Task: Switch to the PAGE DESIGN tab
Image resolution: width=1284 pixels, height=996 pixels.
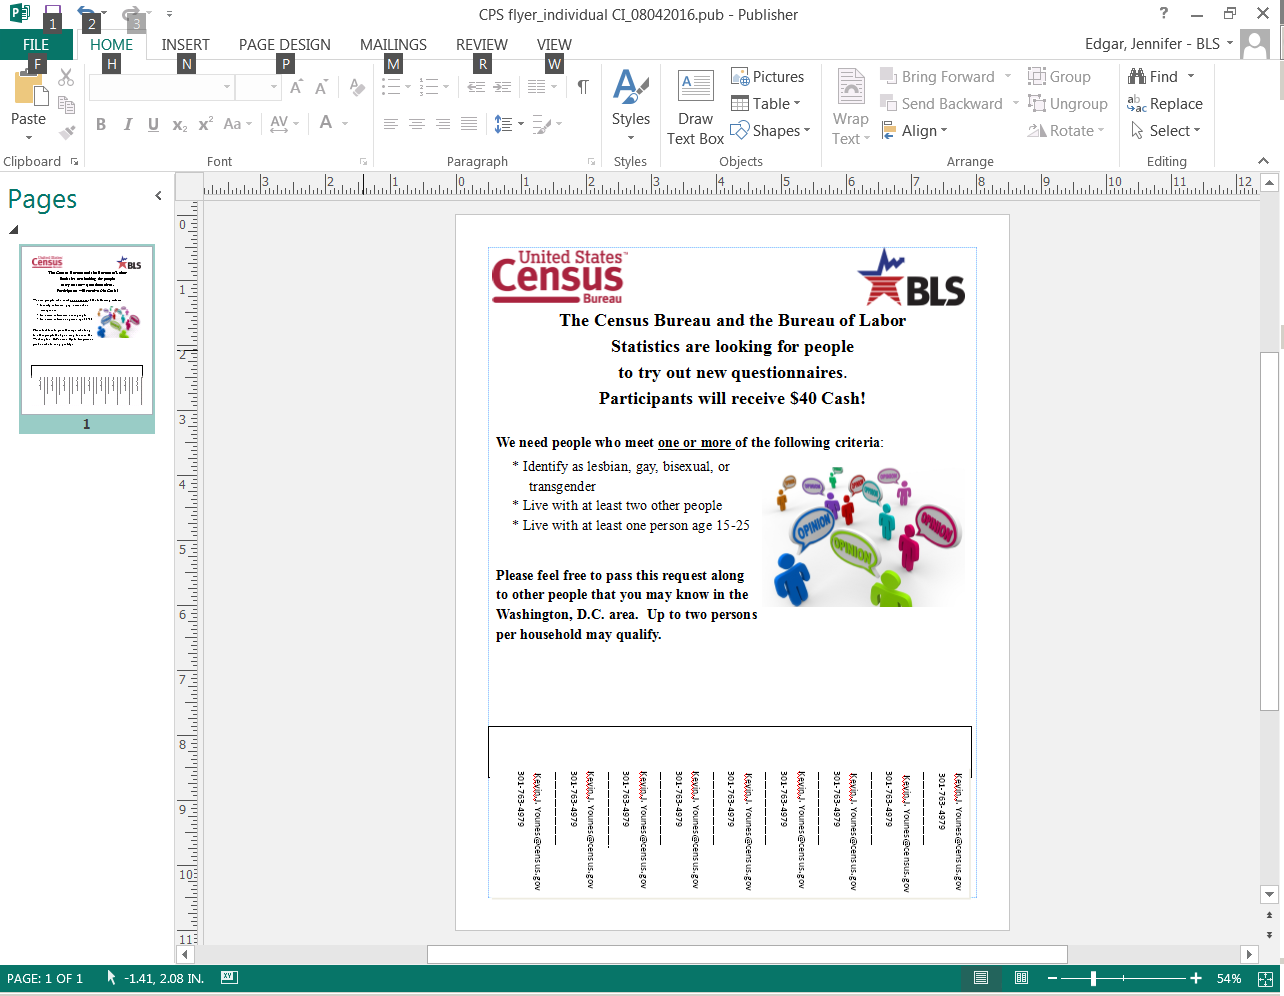Action: 284,45
